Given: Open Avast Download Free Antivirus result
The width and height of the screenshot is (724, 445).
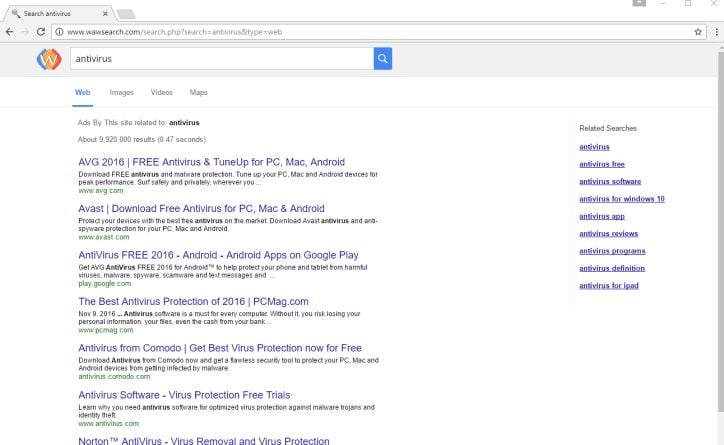Looking at the screenshot, I should point(201,209).
